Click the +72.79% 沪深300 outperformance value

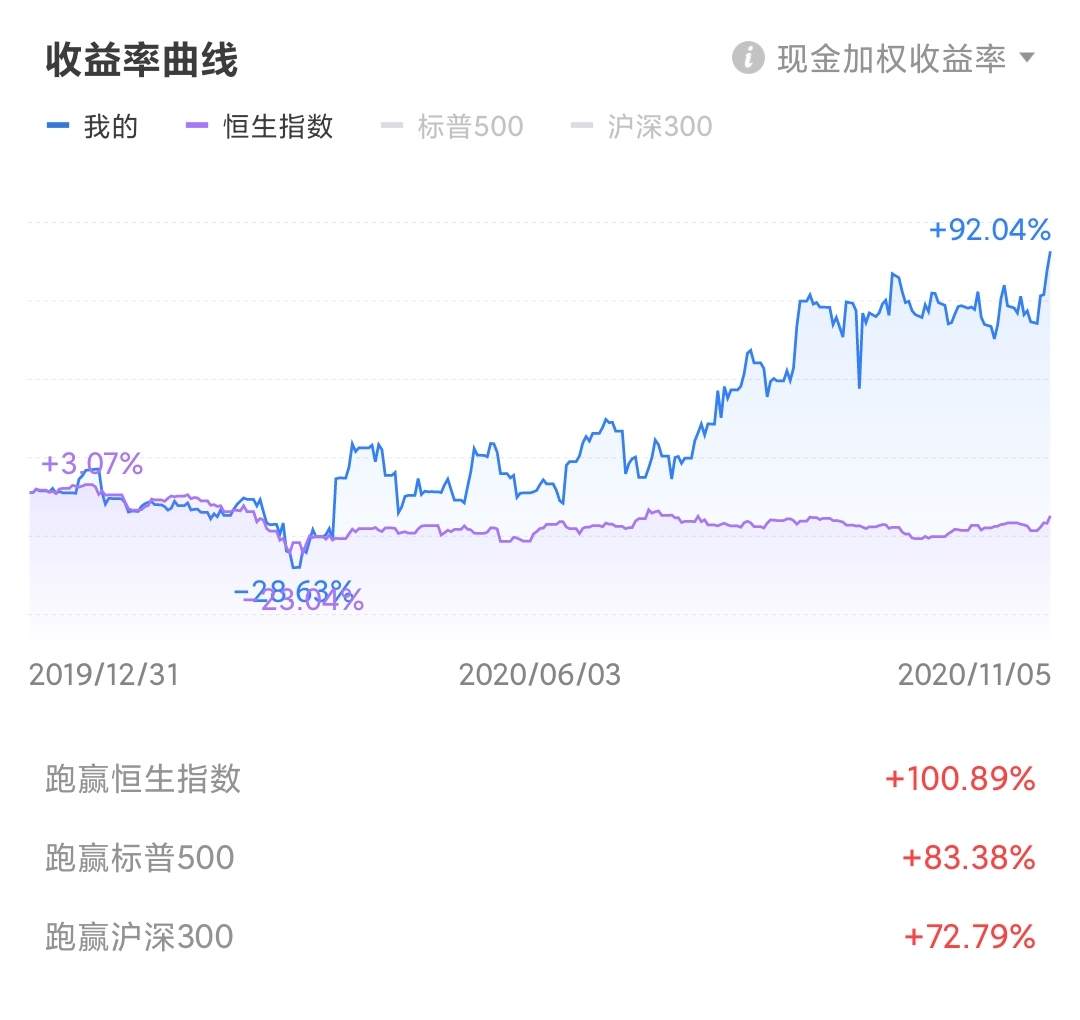point(969,937)
